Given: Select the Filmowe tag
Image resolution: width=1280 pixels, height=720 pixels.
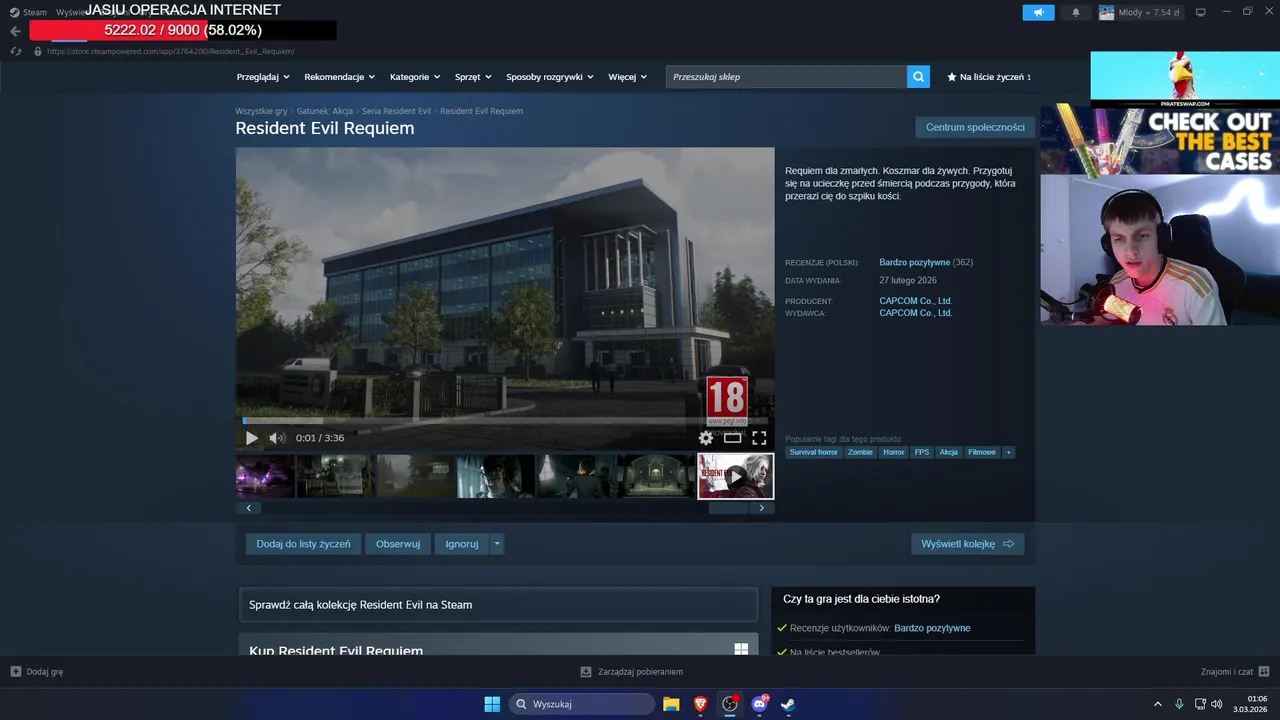Looking at the screenshot, I should tap(982, 452).
